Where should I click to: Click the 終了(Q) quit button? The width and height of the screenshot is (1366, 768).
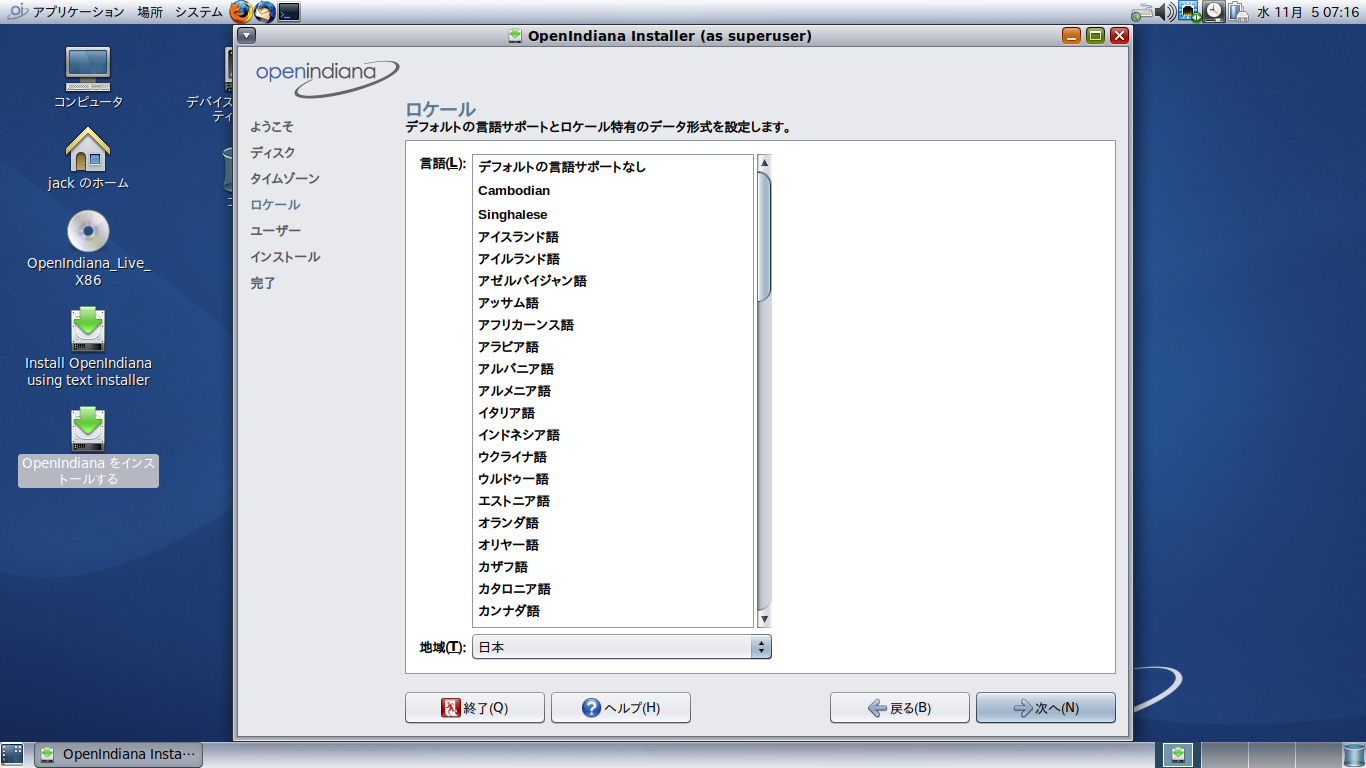475,708
